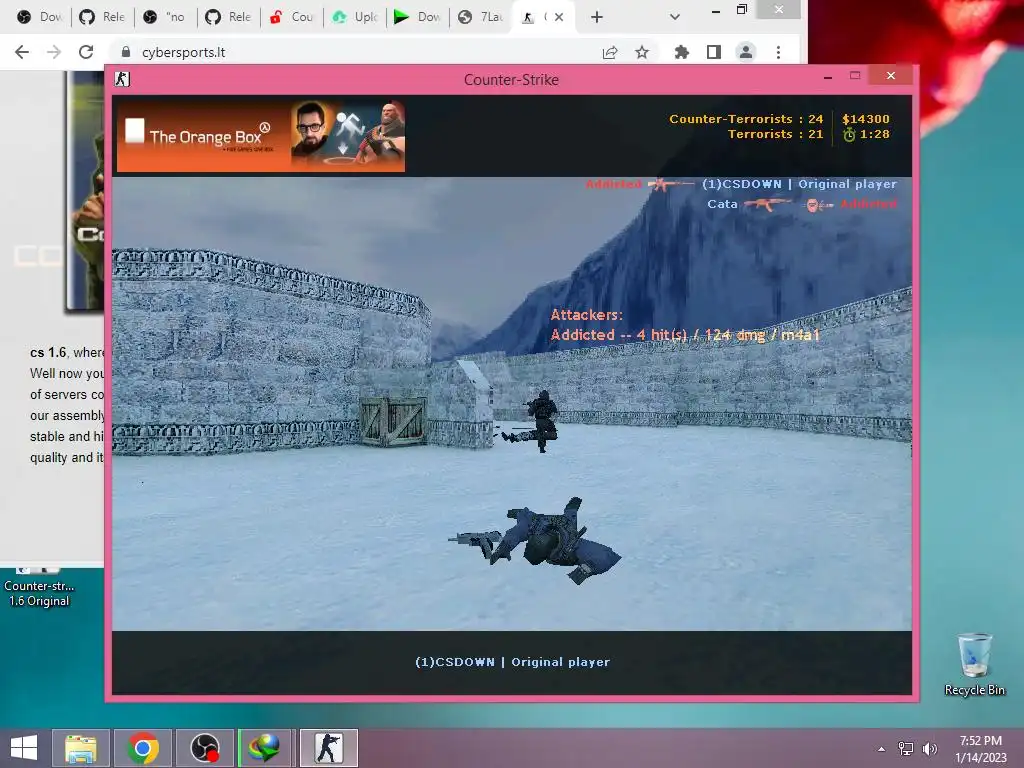Go back in Chrome
Screen dimensions: 1024x768
(22, 52)
